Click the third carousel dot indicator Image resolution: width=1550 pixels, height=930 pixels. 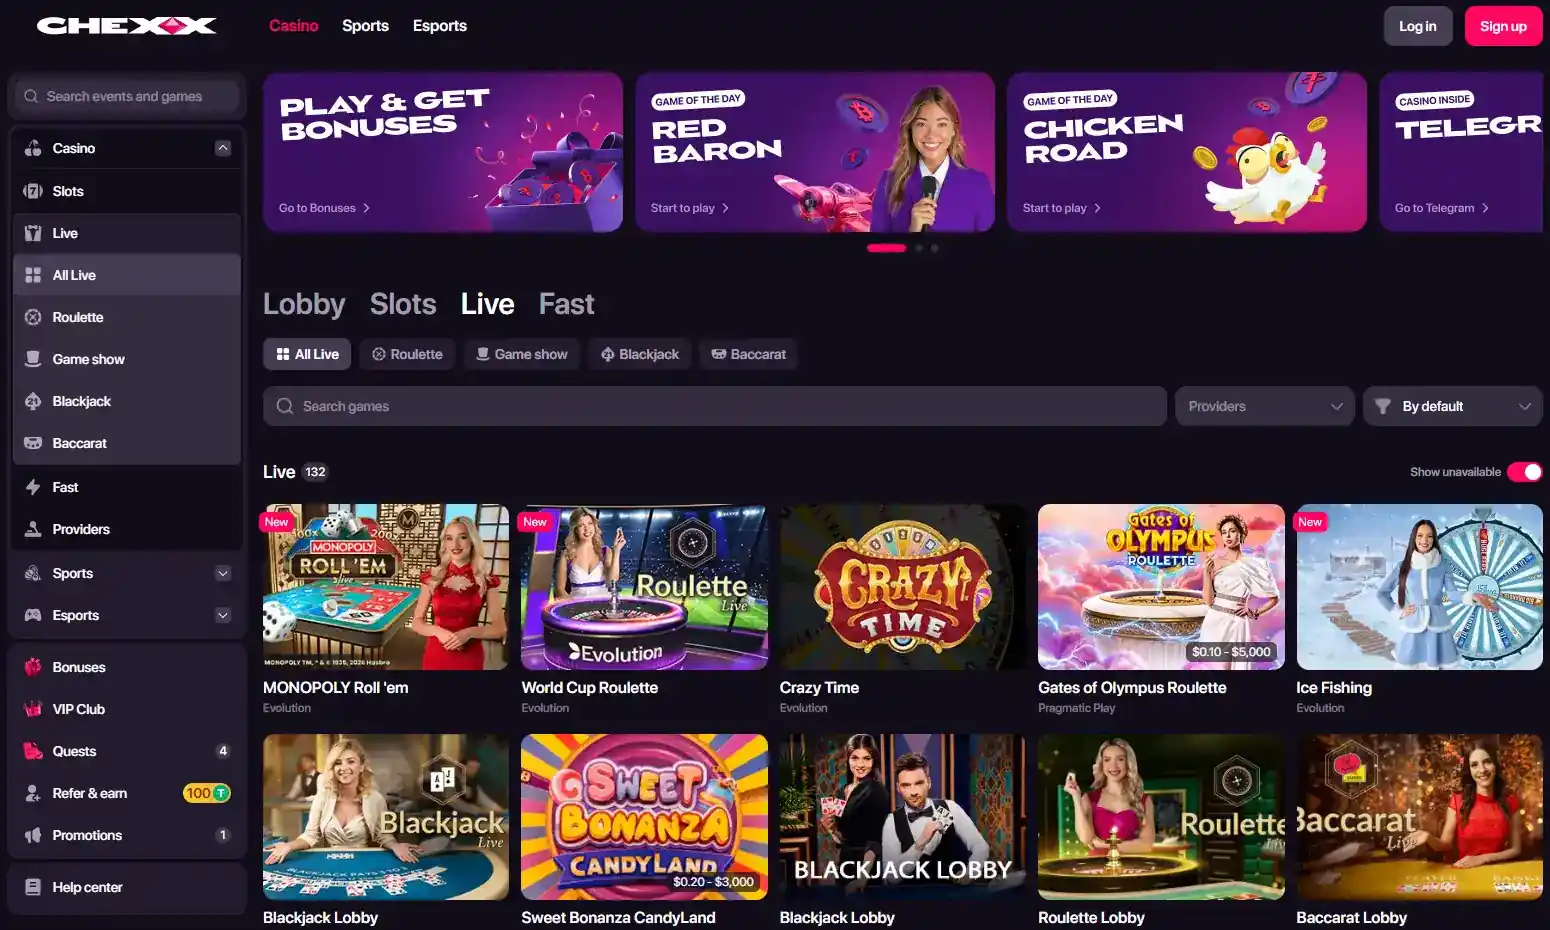[935, 248]
